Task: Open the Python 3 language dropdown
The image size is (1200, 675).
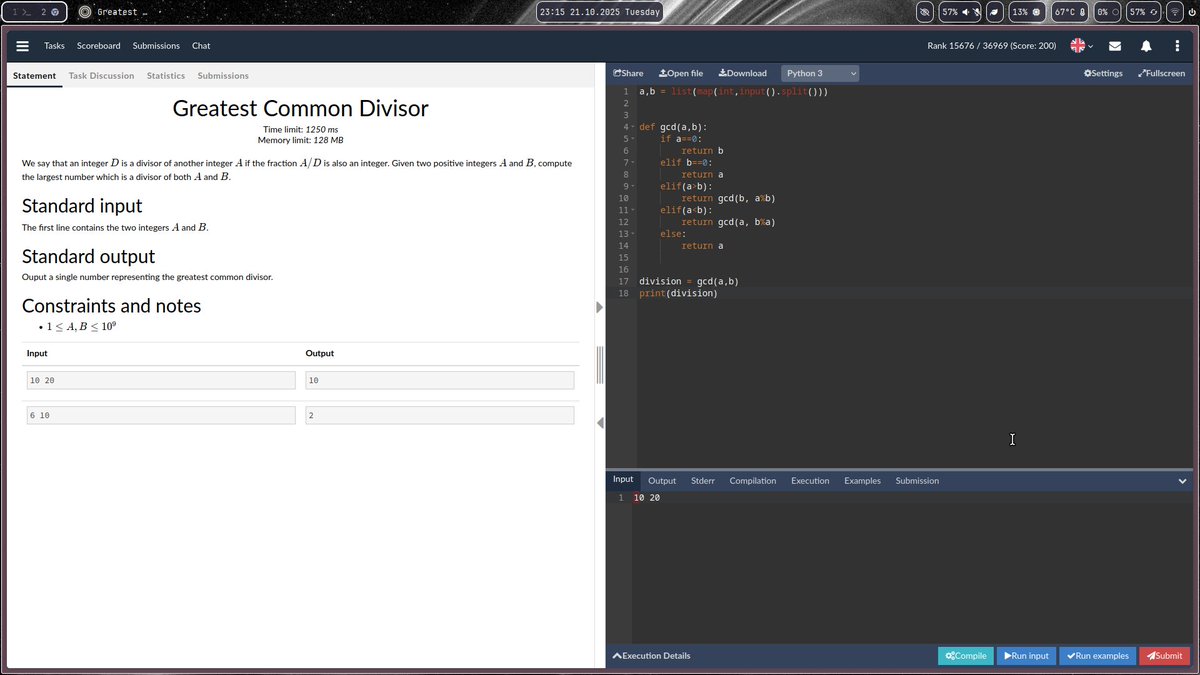Action: 820,73
